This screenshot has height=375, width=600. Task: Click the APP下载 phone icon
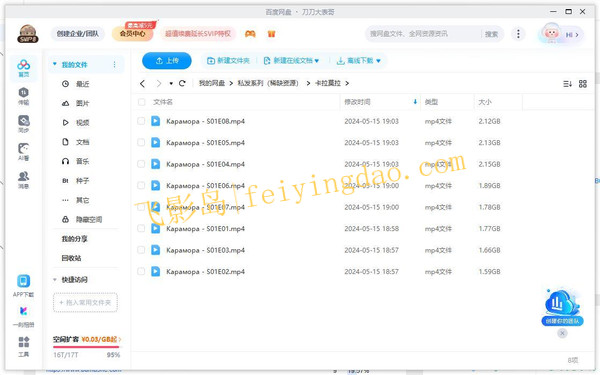pos(24,281)
